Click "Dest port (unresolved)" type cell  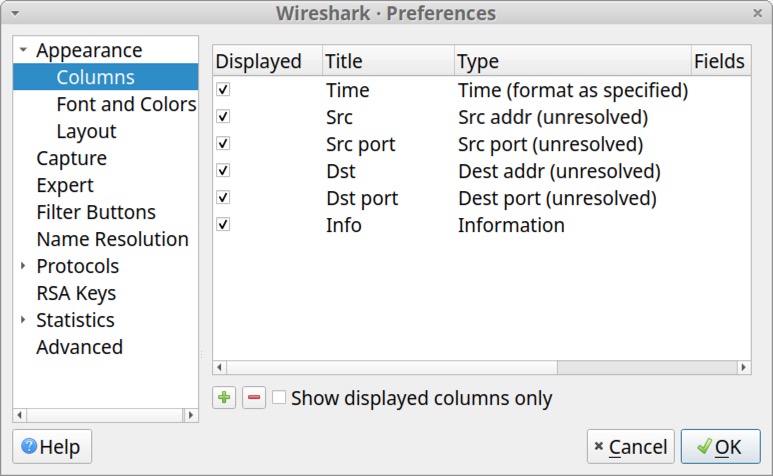558,198
